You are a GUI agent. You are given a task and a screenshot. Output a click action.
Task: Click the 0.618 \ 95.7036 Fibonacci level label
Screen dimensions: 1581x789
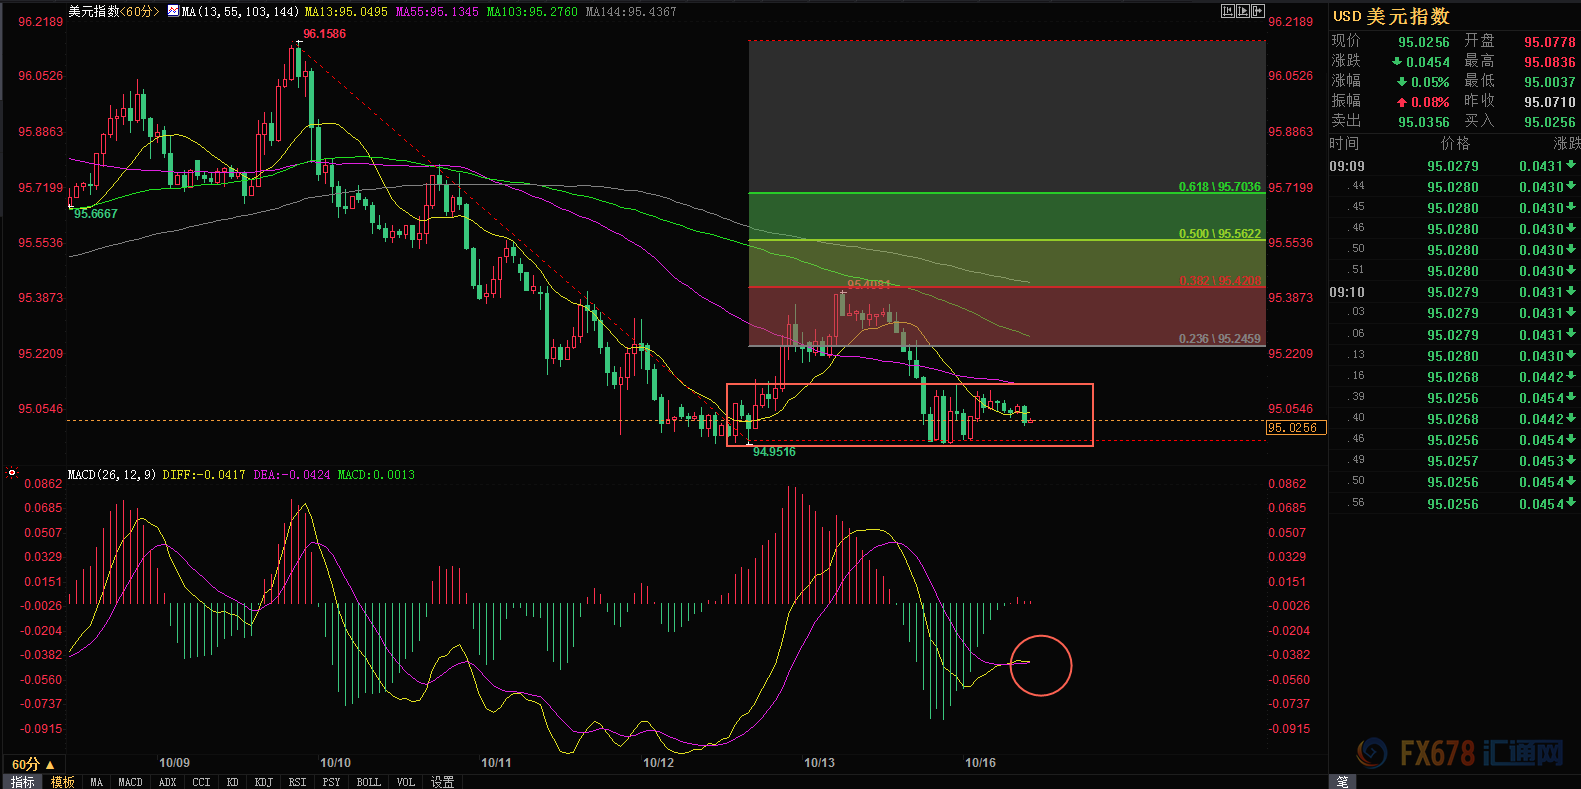click(x=1219, y=187)
